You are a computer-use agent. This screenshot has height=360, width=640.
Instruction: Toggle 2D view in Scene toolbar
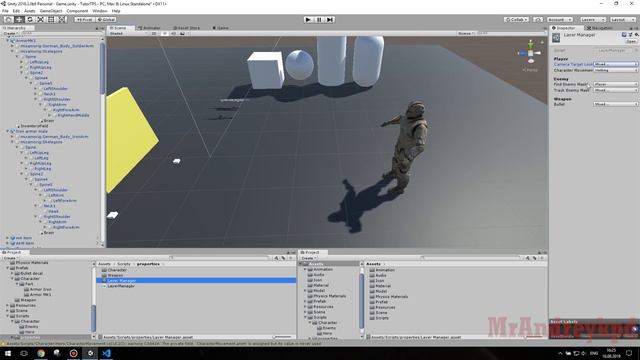click(x=154, y=33)
